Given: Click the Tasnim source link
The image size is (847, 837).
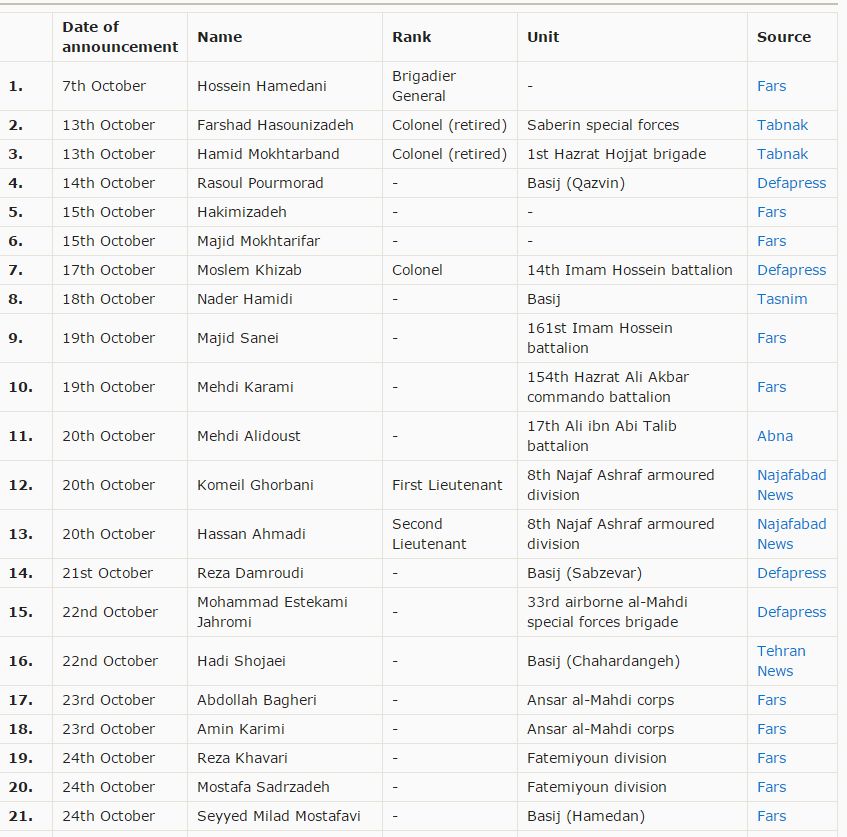Looking at the screenshot, I should pos(782,299).
